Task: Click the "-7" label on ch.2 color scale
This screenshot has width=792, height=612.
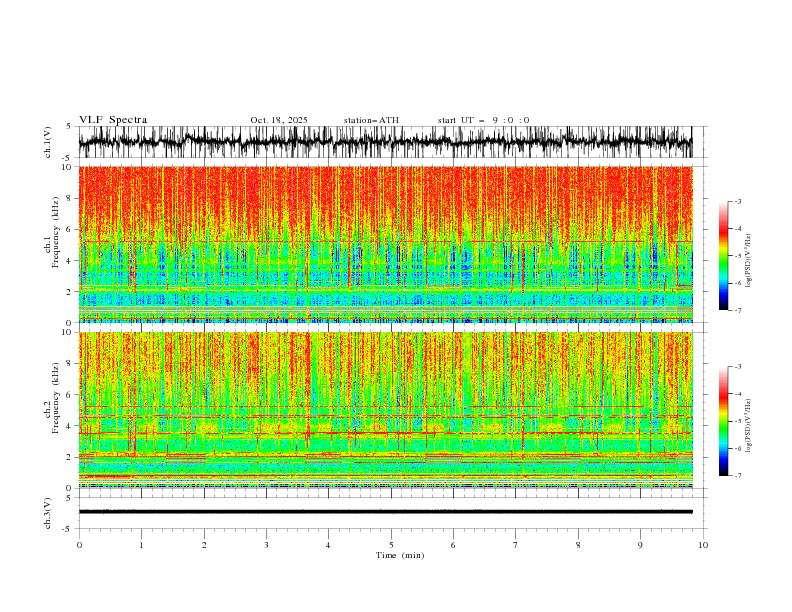Action: pos(738,476)
